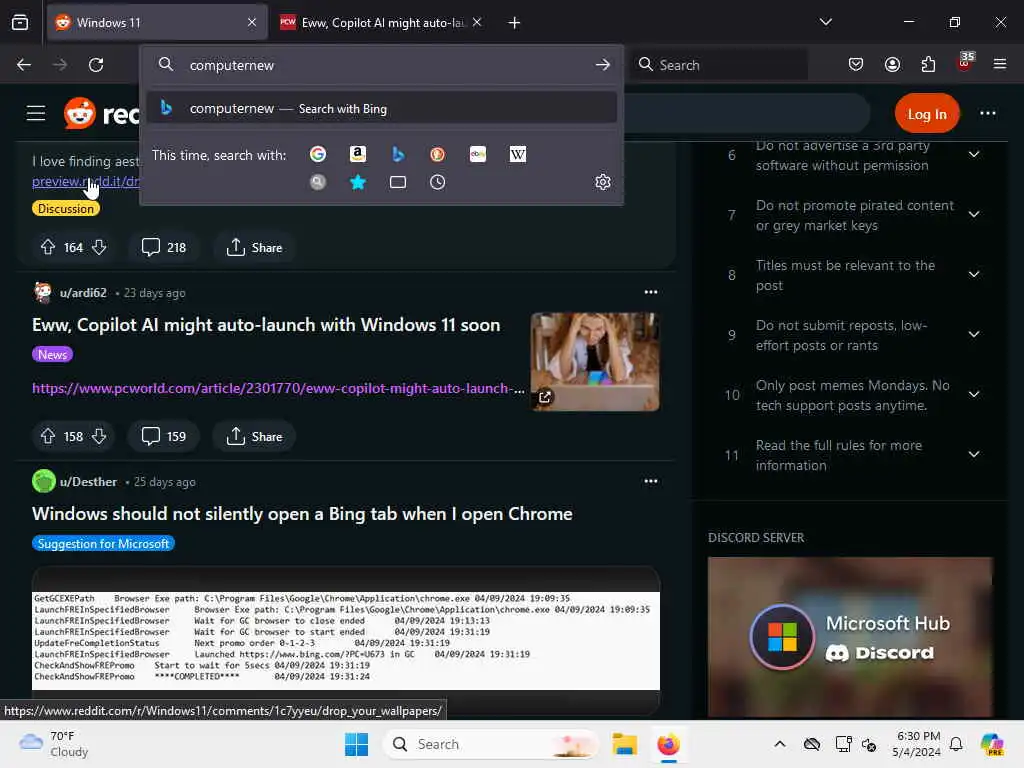
Task: Switch to the Windows 11 tab
Action: (x=157, y=23)
